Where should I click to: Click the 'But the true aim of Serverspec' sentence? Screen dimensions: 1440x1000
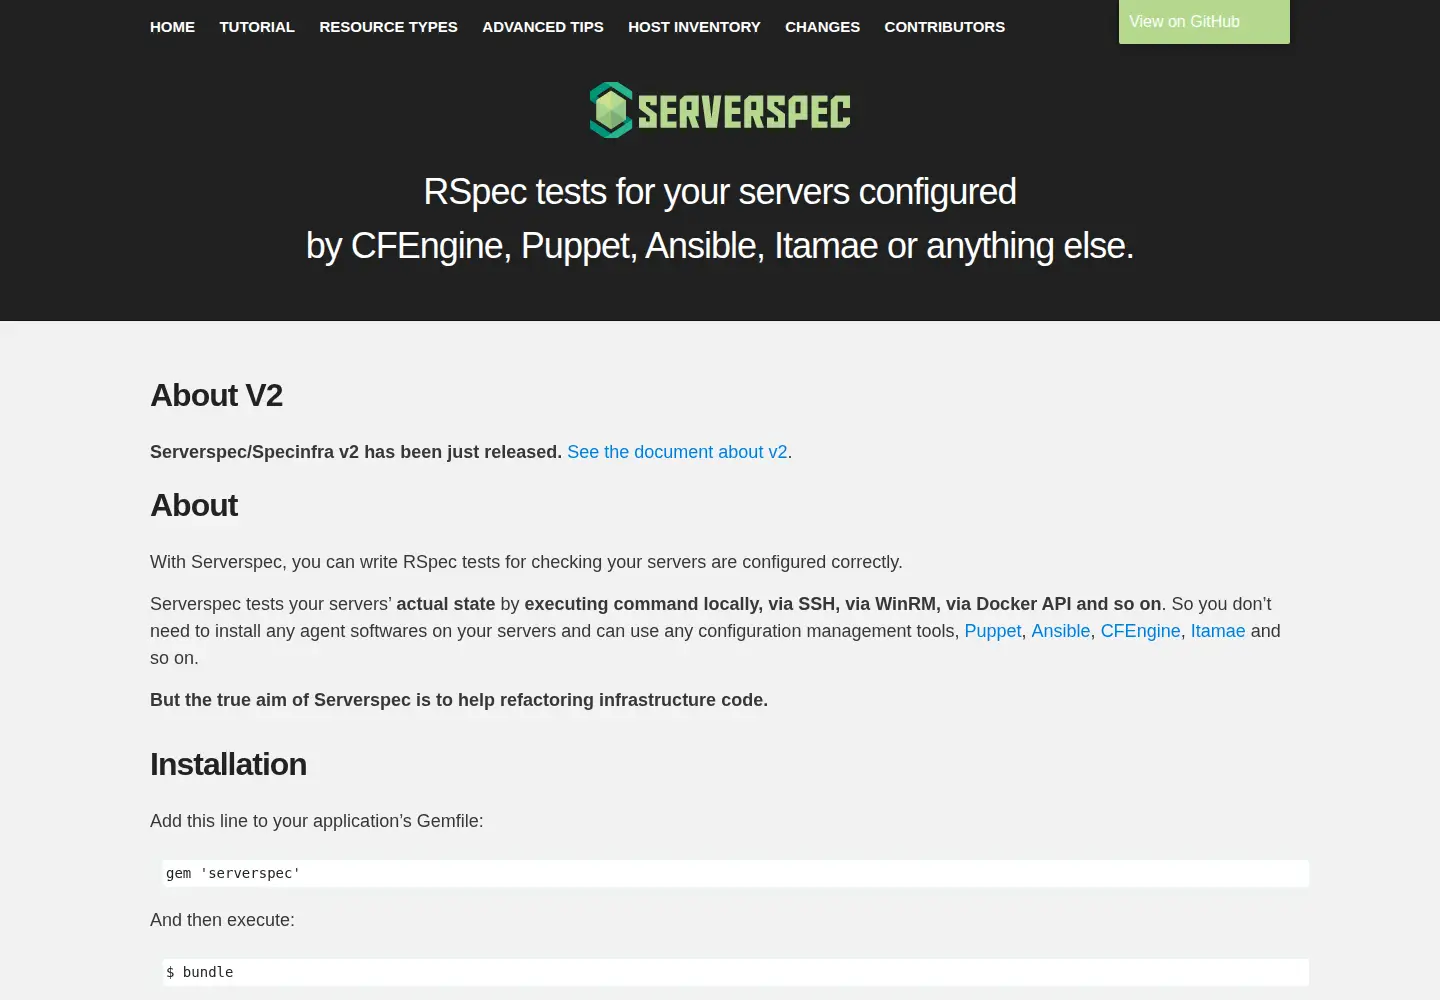click(459, 700)
